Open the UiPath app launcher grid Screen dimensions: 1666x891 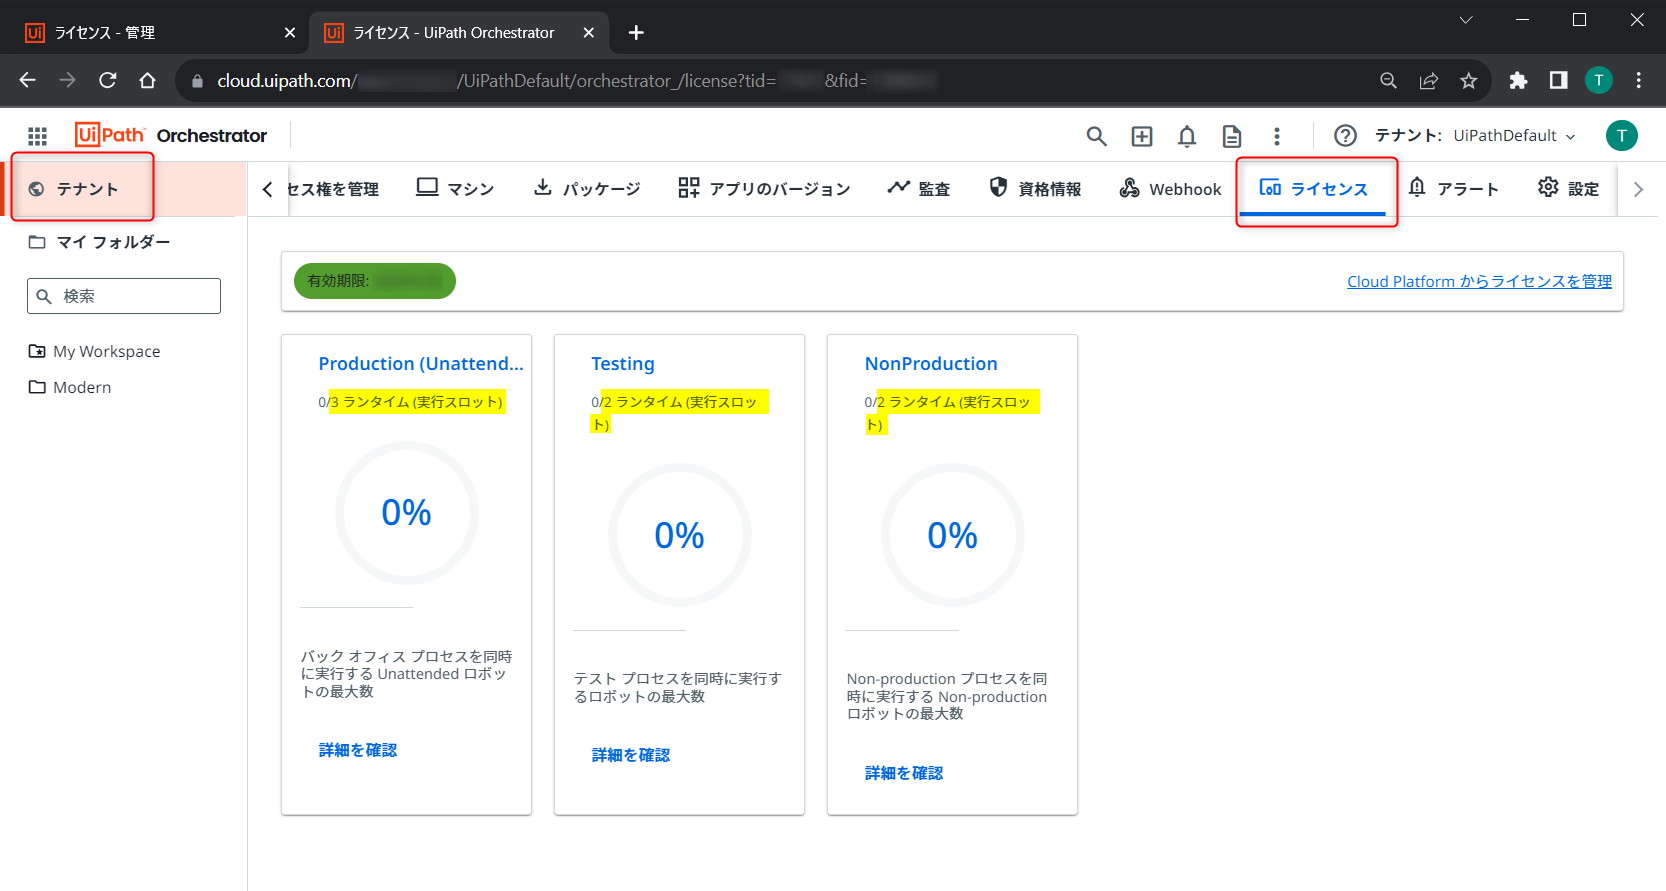tap(37, 136)
